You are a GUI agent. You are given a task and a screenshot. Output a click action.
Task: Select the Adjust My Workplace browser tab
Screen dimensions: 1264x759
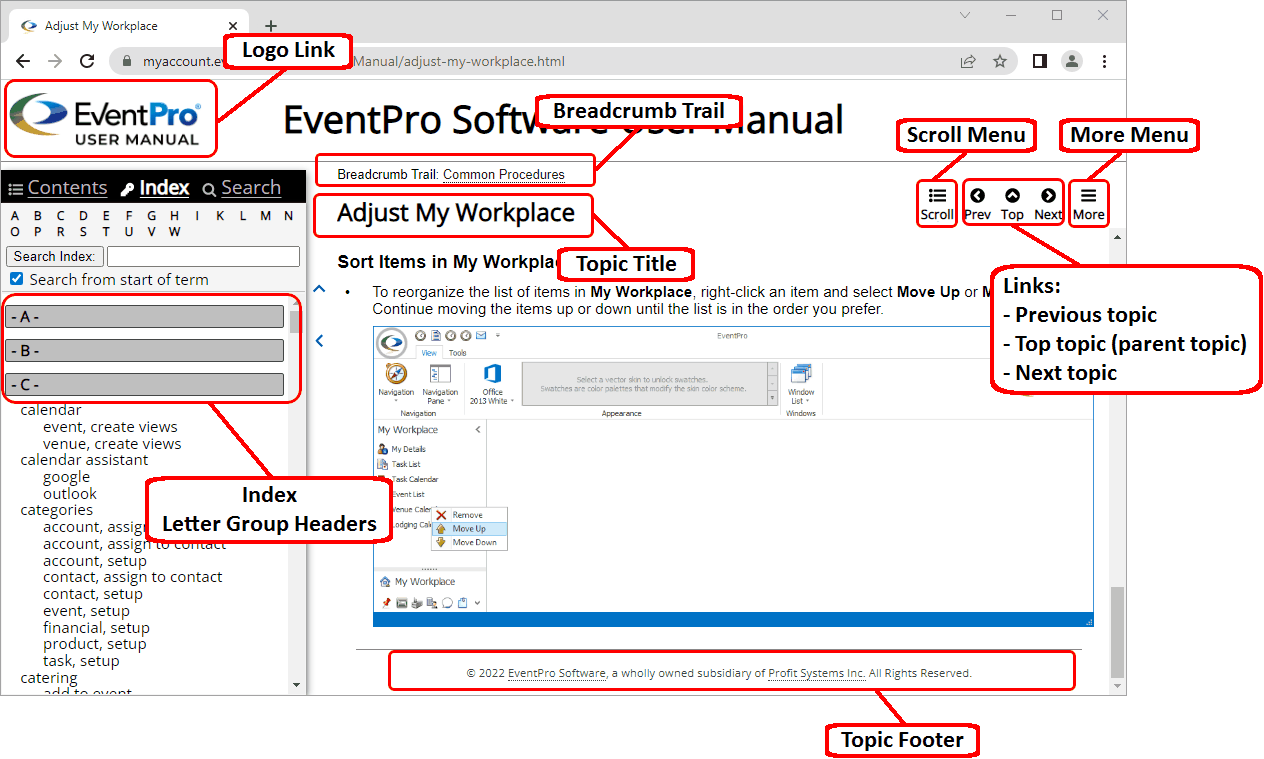[128, 26]
